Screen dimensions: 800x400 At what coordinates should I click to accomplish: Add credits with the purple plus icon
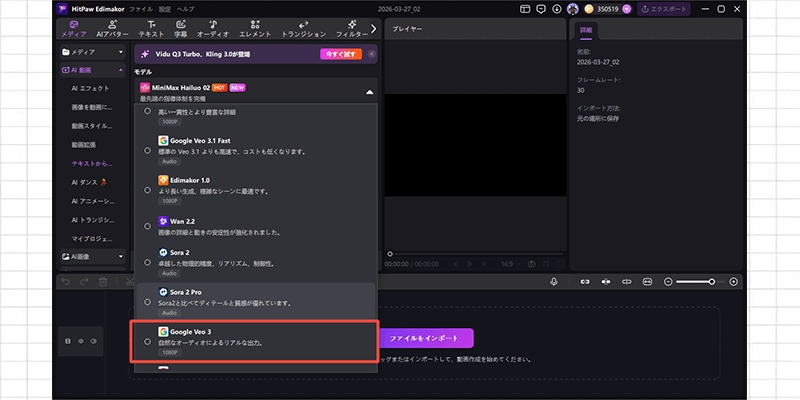627,9
